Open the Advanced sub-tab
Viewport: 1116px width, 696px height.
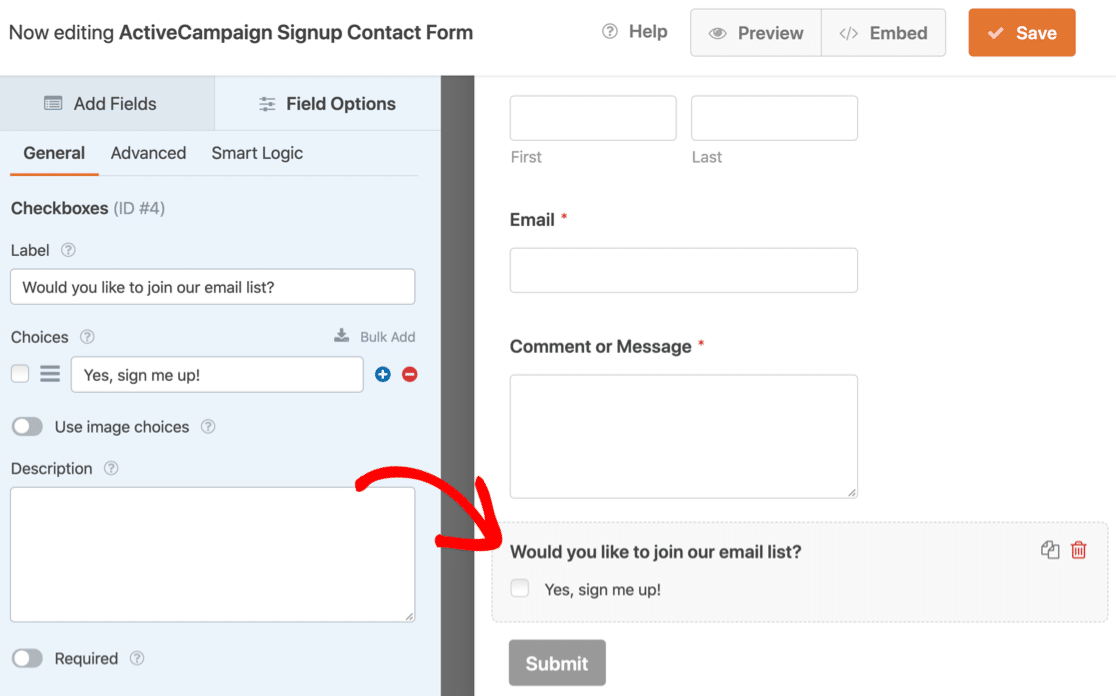pyautogui.click(x=148, y=153)
